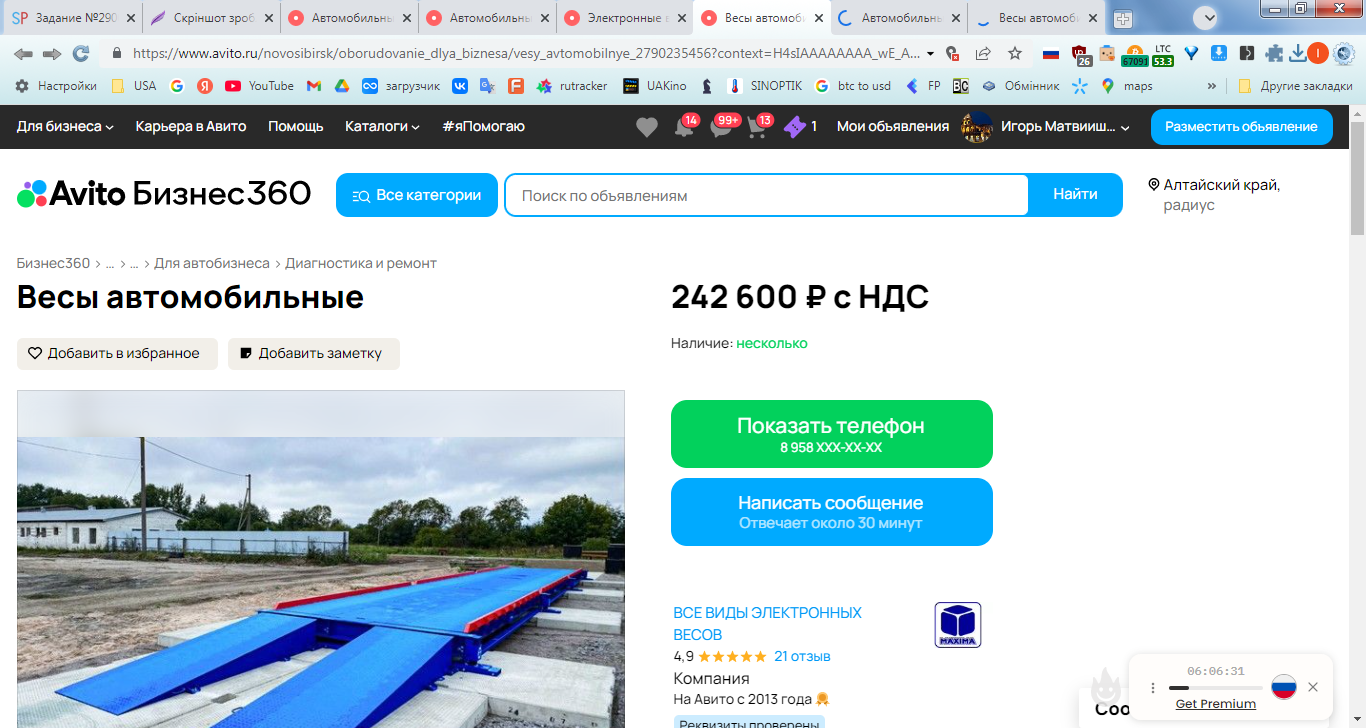Open the Диагностика и ремонт breadcrumb
The image size is (1366, 728).
pyautogui.click(x=361, y=264)
